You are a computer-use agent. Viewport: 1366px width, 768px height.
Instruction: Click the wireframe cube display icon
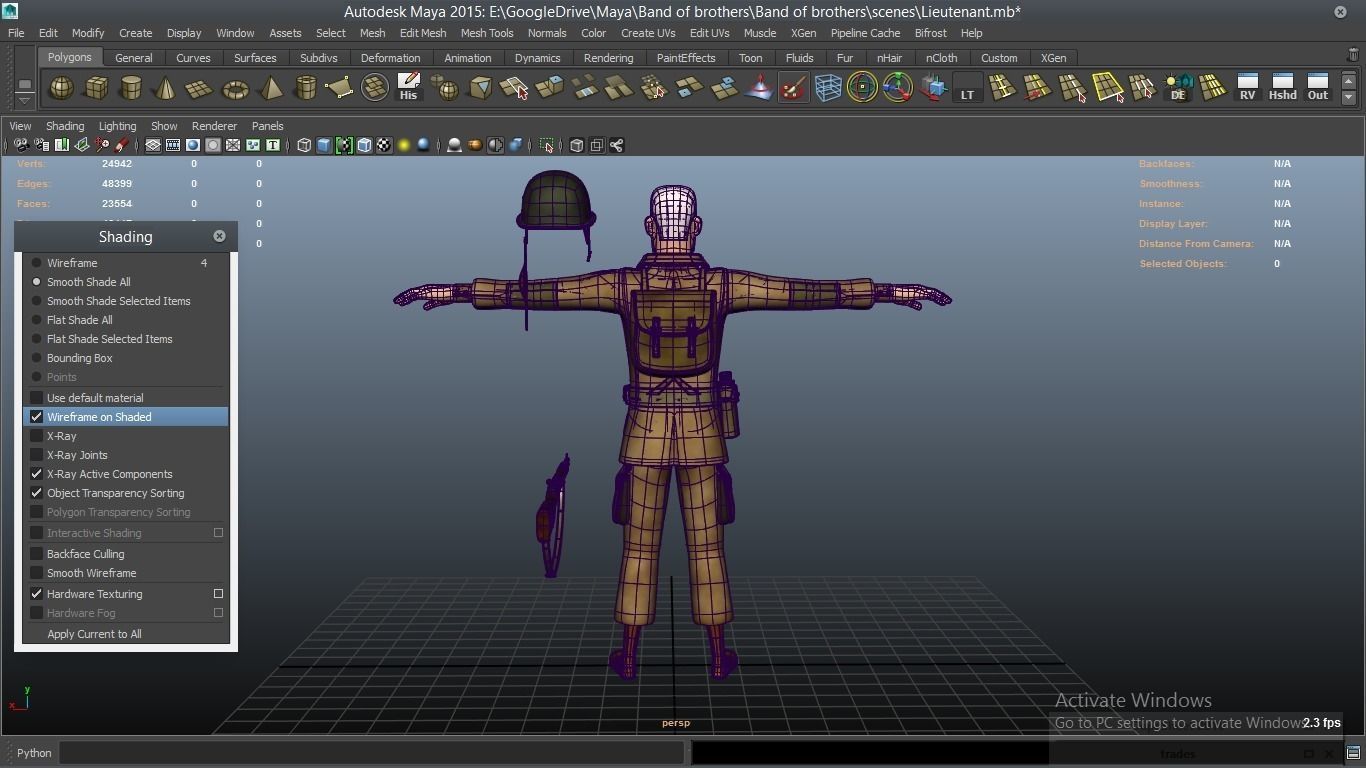pos(304,146)
